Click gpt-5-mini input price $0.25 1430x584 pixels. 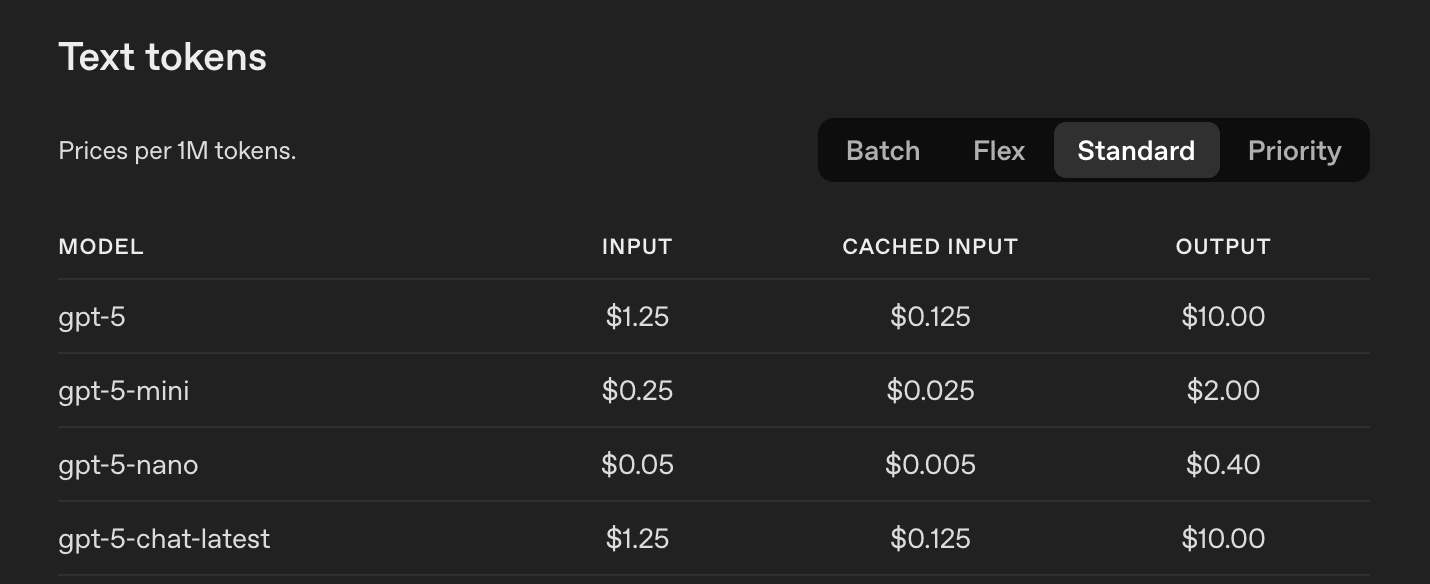[637, 391]
